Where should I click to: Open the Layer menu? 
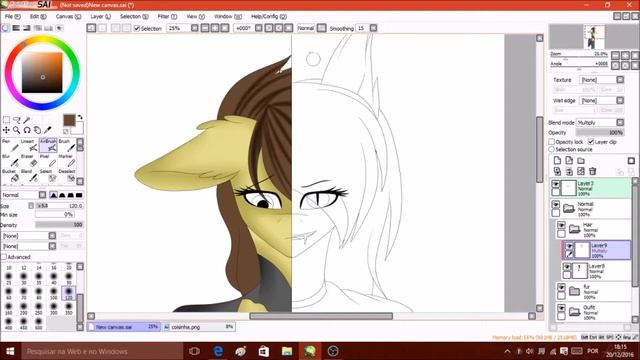coord(100,16)
